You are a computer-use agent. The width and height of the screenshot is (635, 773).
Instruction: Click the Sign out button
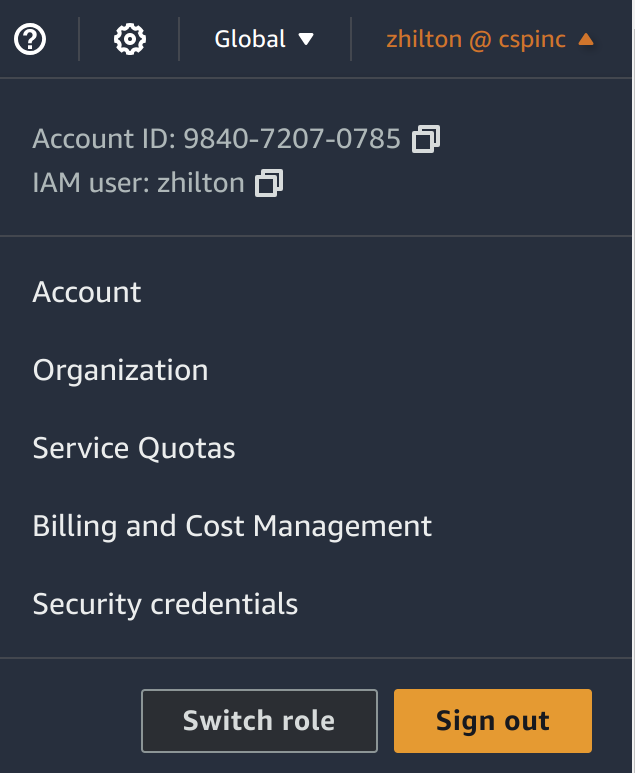tap(493, 721)
